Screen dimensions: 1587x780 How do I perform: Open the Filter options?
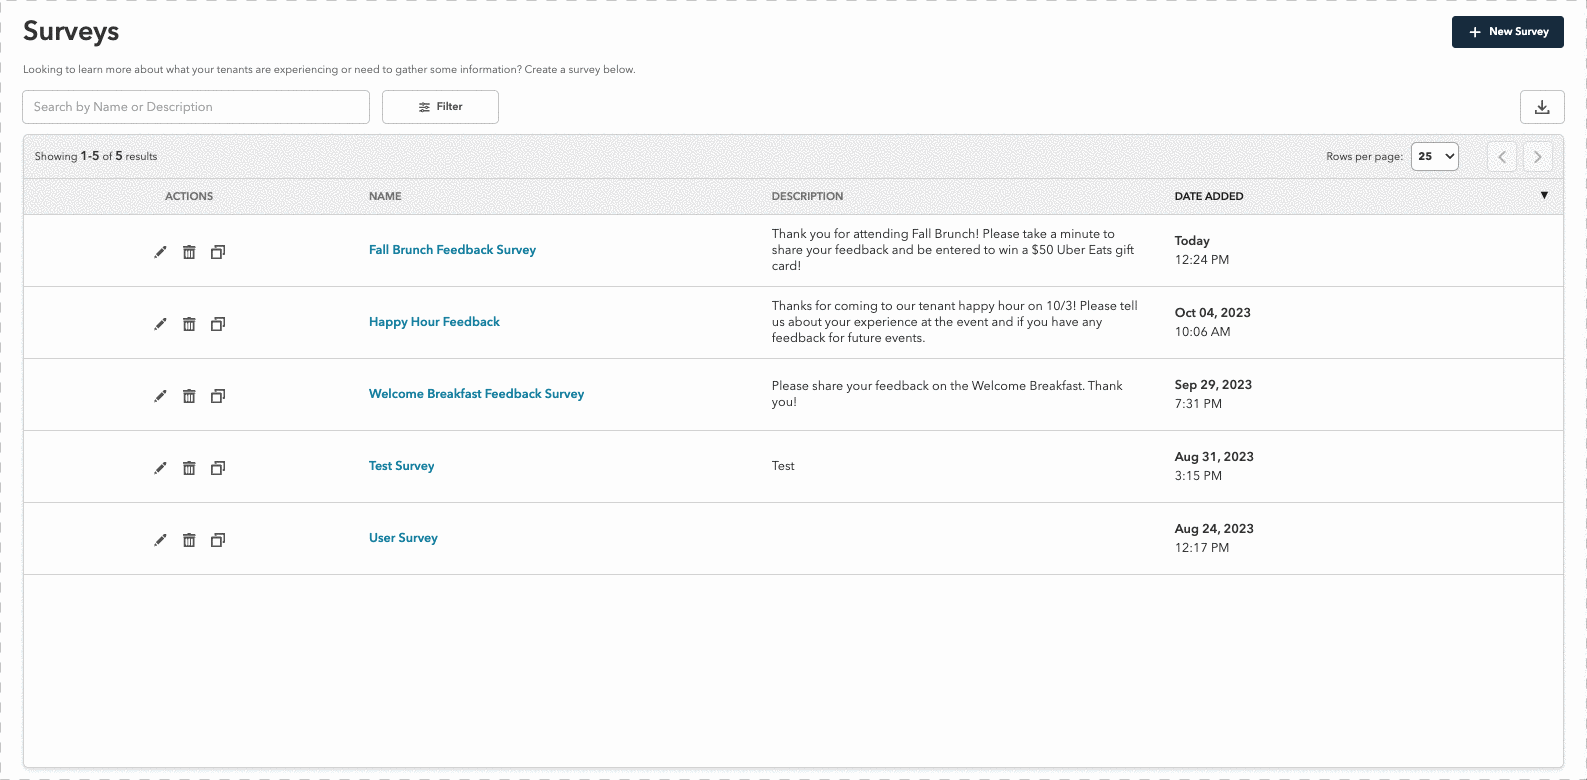[x=440, y=107]
